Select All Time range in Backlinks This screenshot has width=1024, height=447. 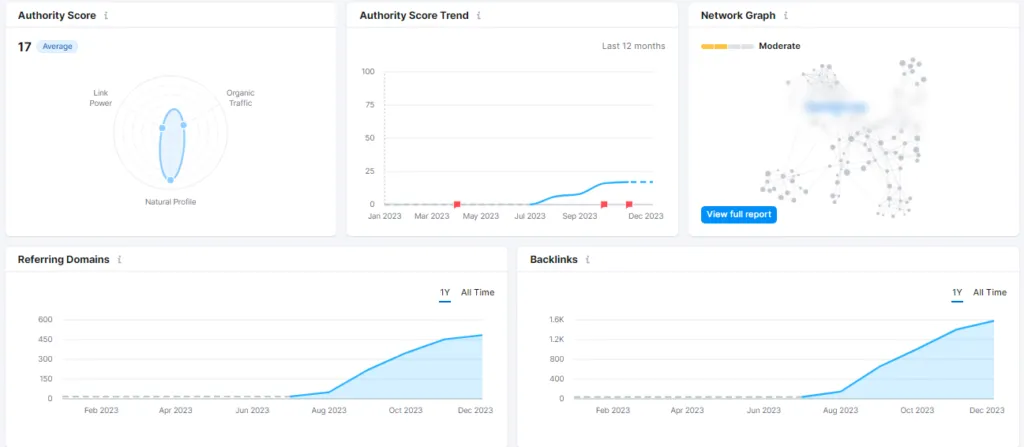pos(989,293)
